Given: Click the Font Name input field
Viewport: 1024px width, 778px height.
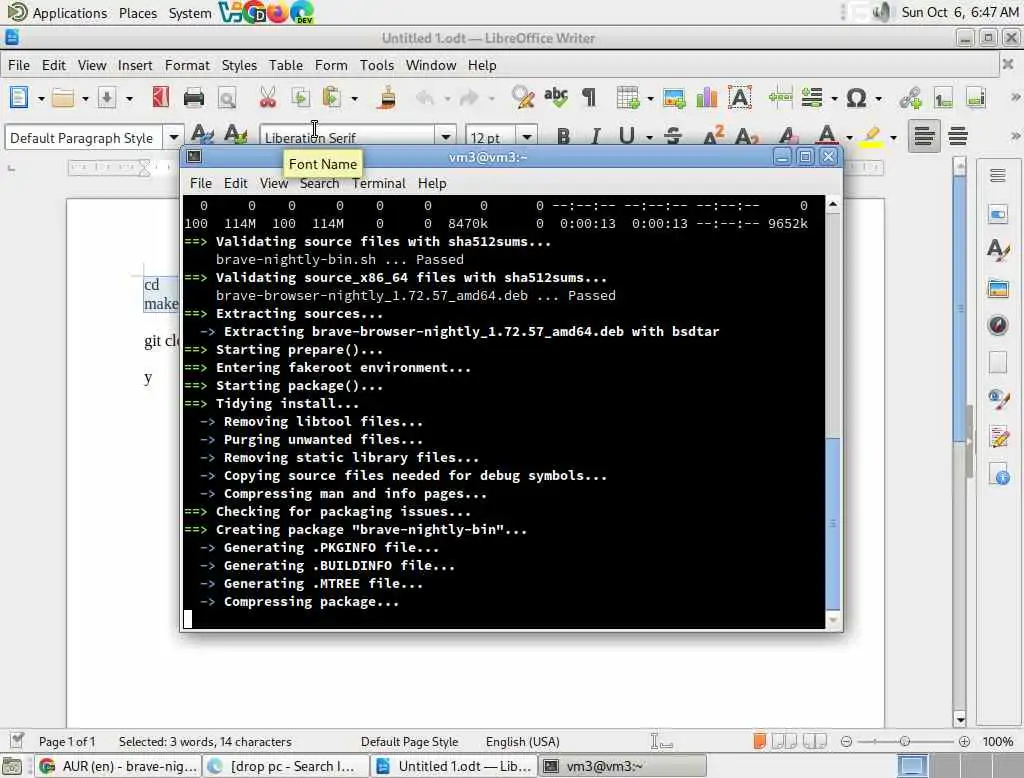Looking at the screenshot, I should tap(347, 137).
